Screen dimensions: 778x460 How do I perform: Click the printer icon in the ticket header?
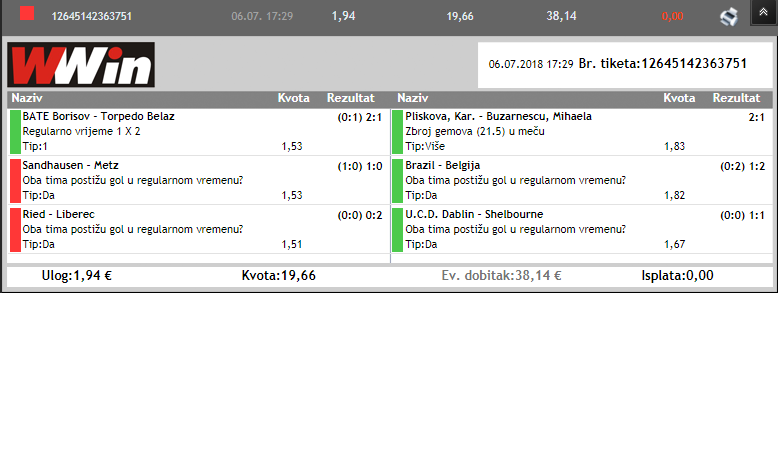(728, 17)
